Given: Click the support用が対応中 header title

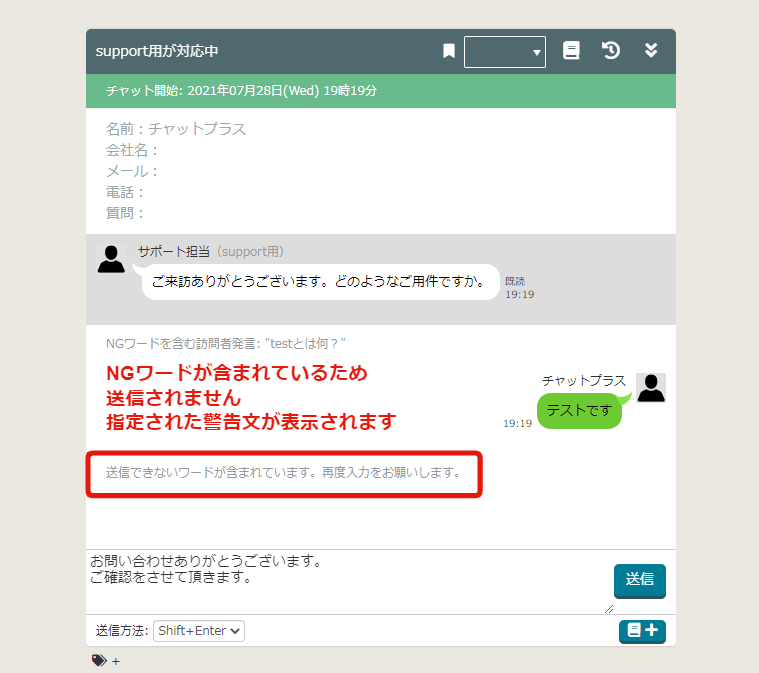Looking at the screenshot, I should click(x=157, y=51).
